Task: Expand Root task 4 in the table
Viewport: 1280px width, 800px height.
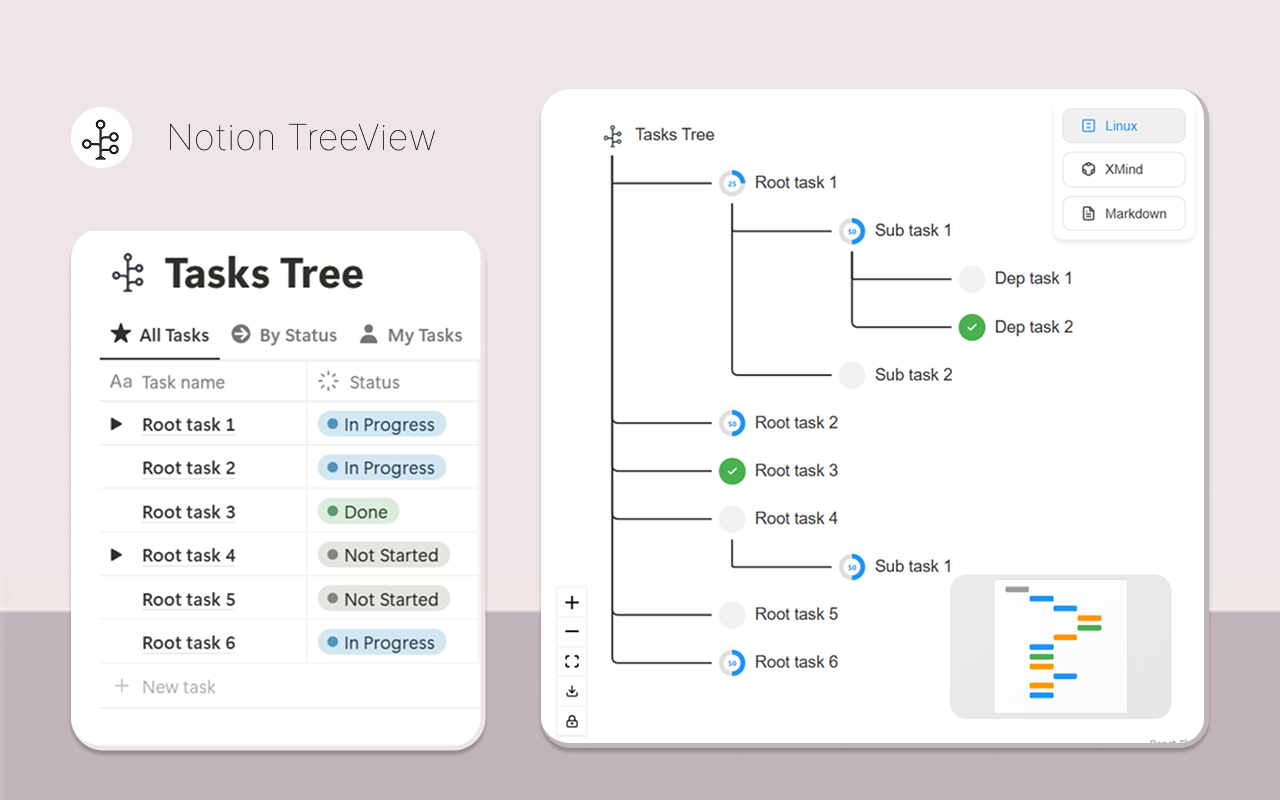Action: point(116,554)
